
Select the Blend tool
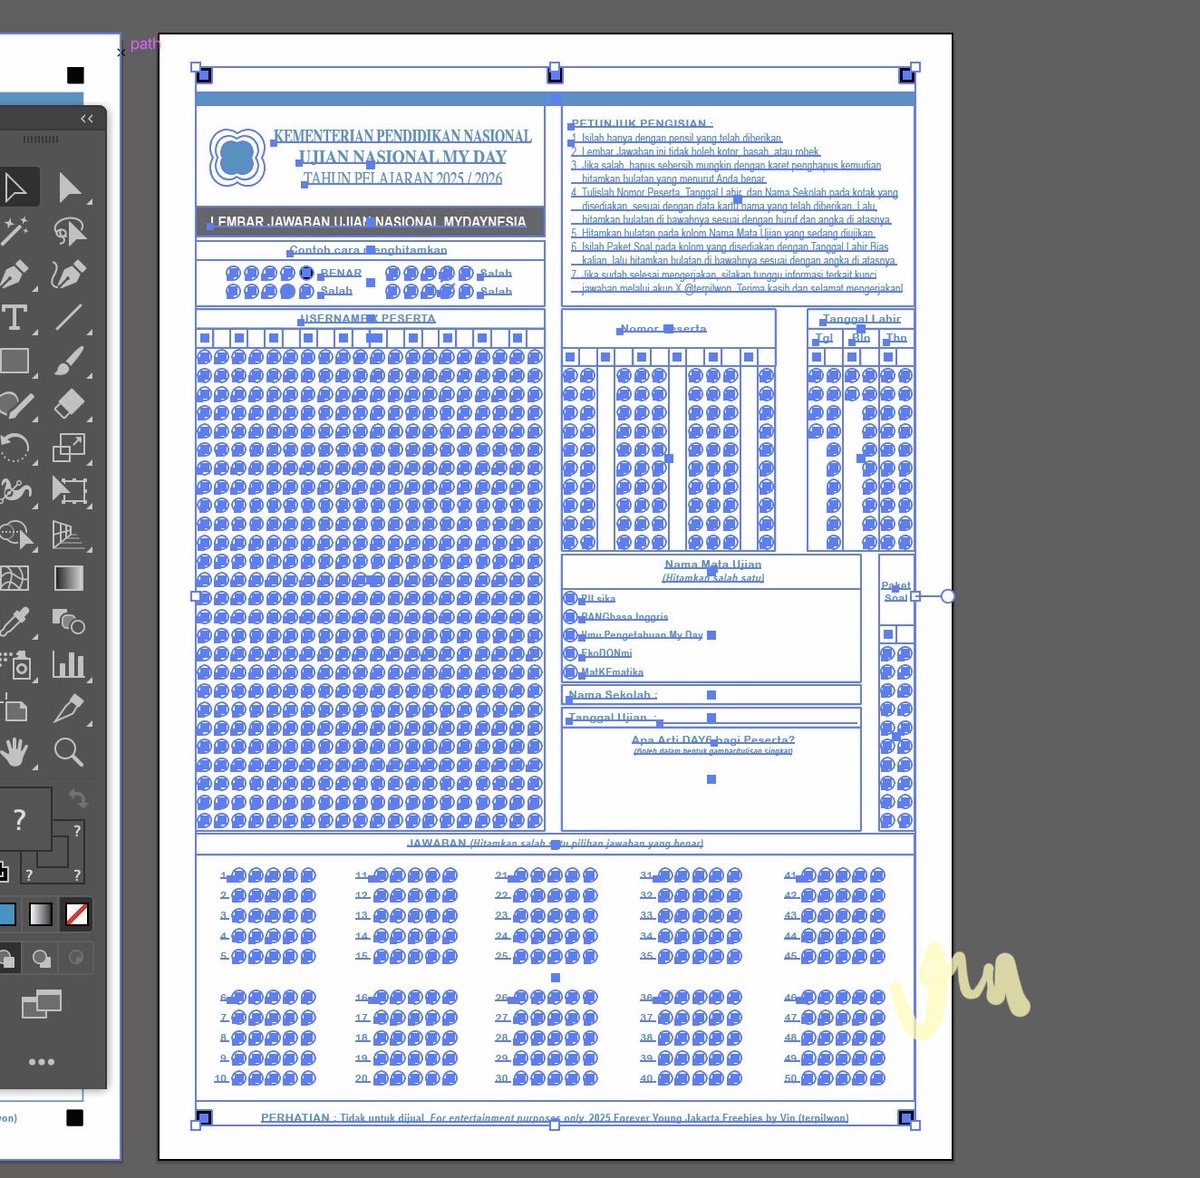pos(70,622)
